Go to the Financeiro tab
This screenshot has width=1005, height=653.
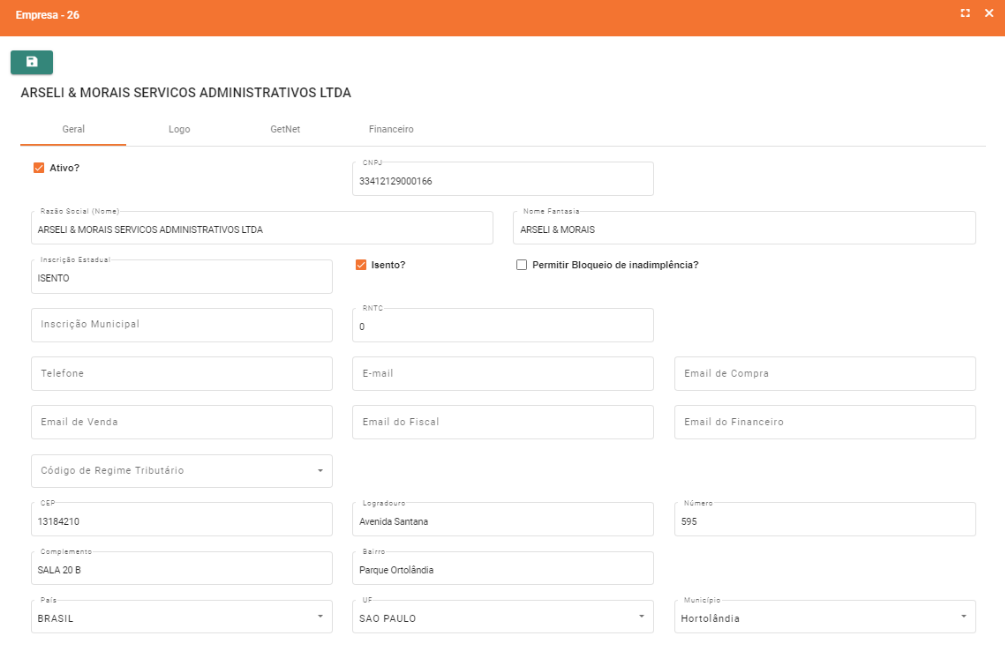(x=391, y=129)
